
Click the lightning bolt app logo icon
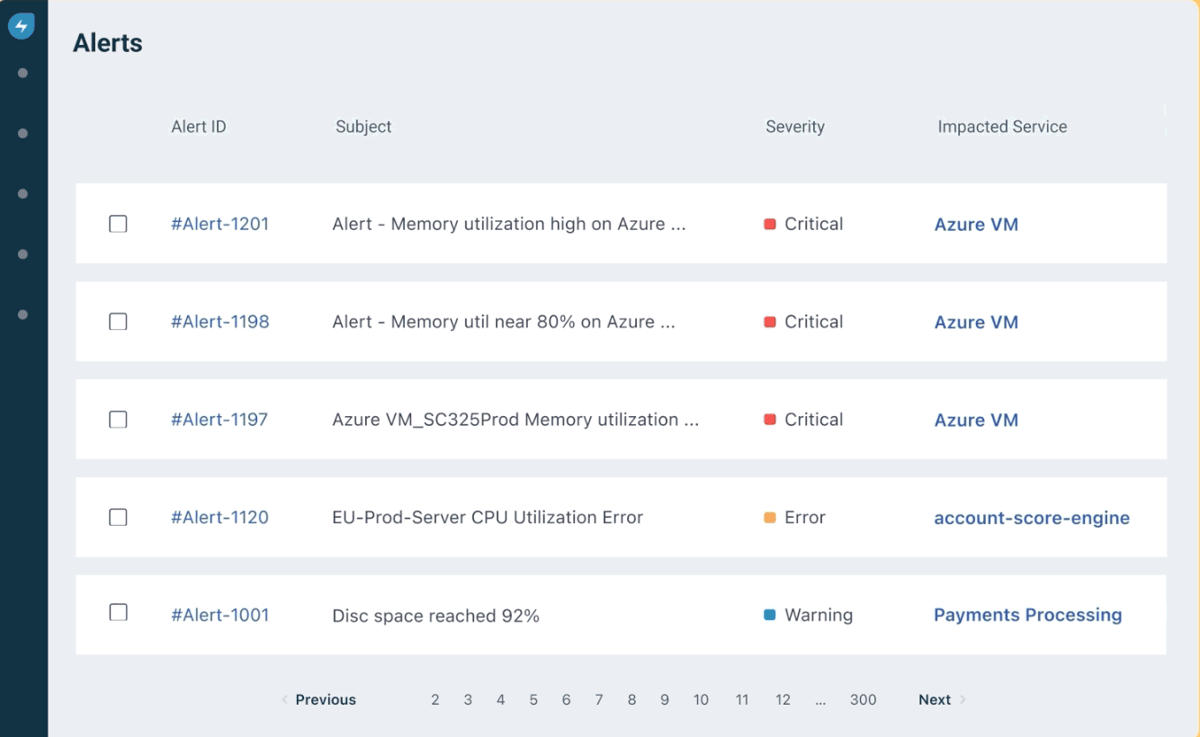(x=22, y=25)
